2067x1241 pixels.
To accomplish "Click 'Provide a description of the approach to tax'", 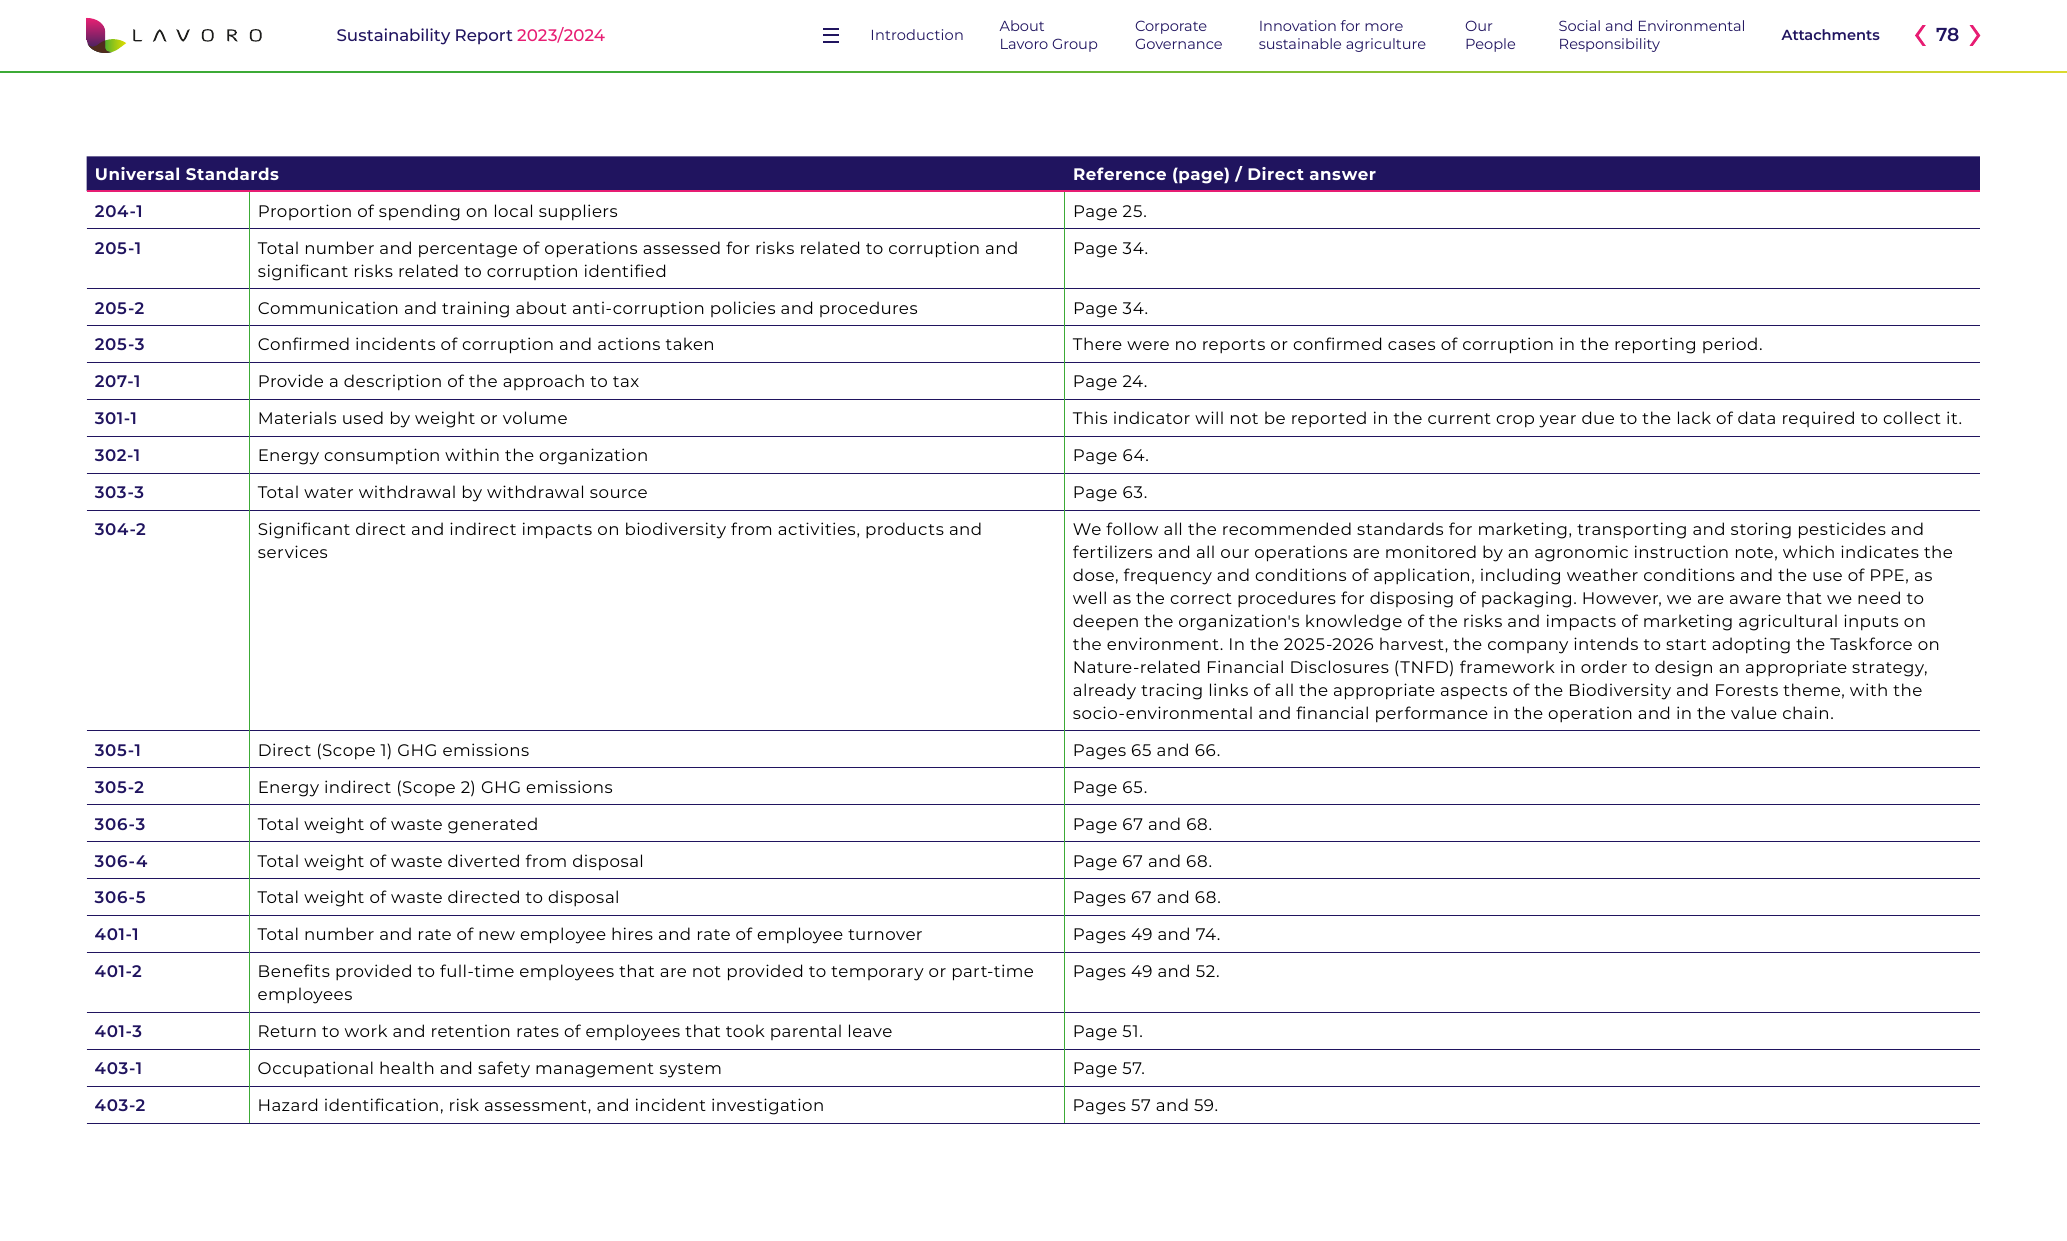I will point(448,381).
